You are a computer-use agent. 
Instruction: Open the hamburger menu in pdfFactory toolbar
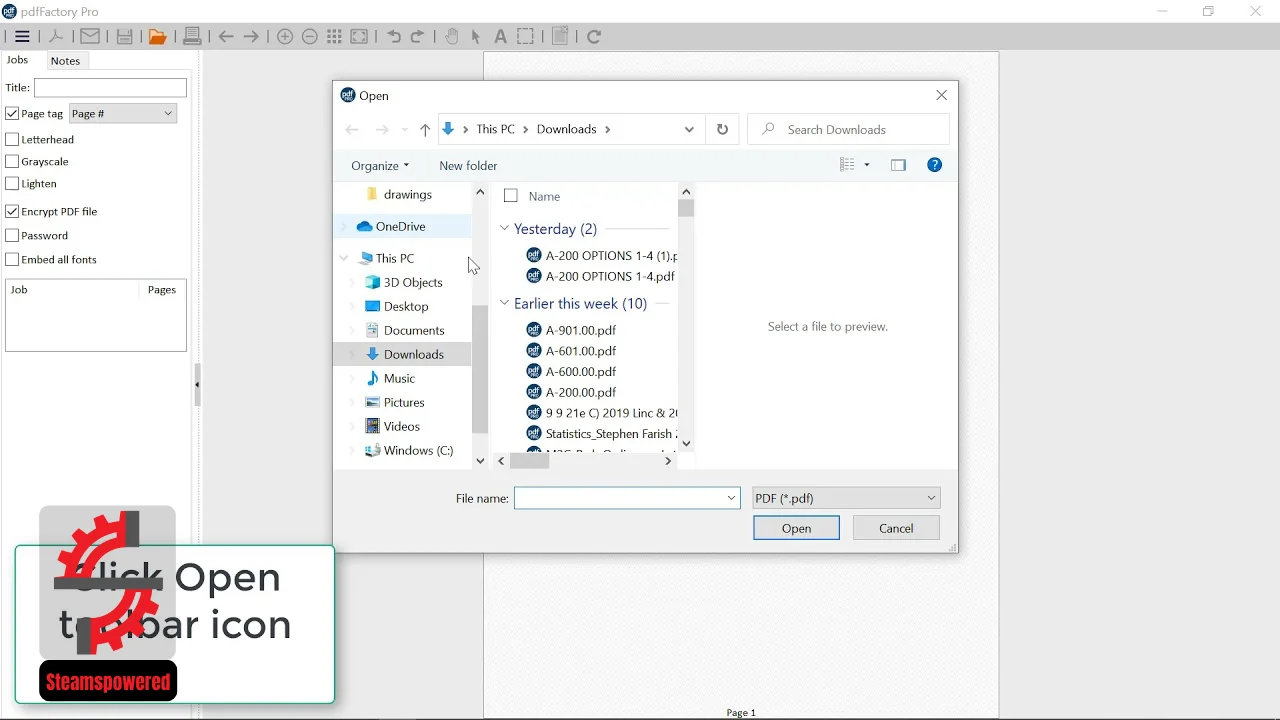pyautogui.click(x=22, y=37)
